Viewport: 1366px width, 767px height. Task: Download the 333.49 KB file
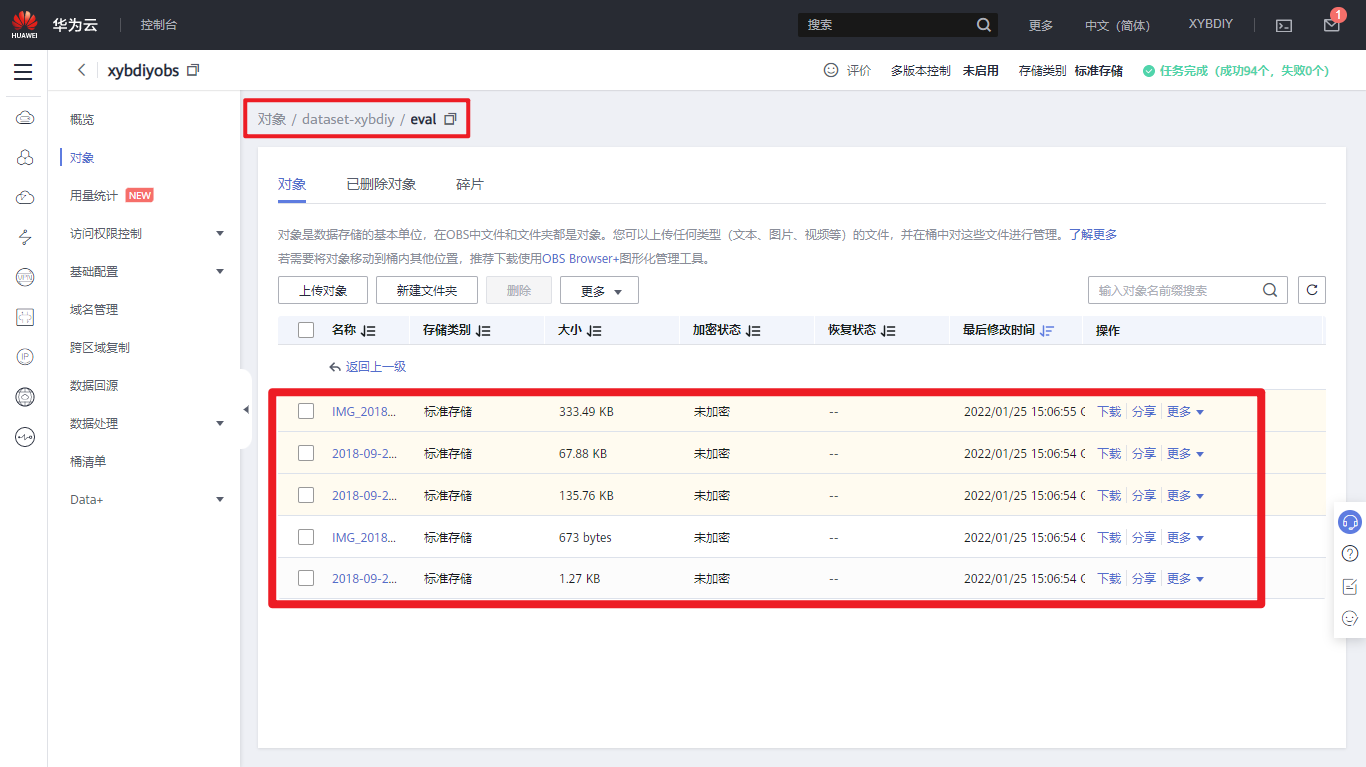coord(1109,411)
